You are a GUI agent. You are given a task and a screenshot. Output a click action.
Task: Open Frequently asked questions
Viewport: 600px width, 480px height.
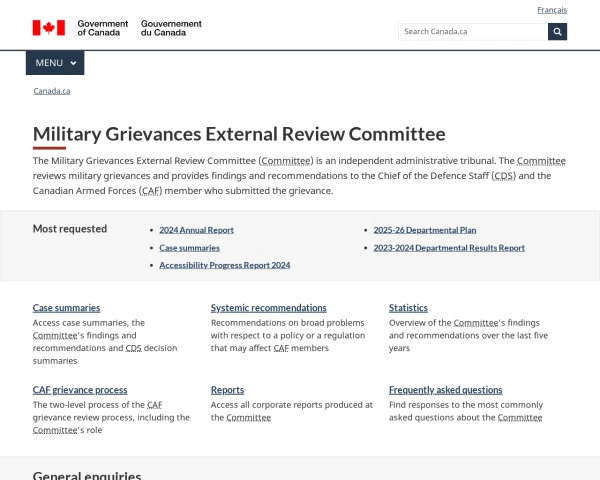[445, 390]
